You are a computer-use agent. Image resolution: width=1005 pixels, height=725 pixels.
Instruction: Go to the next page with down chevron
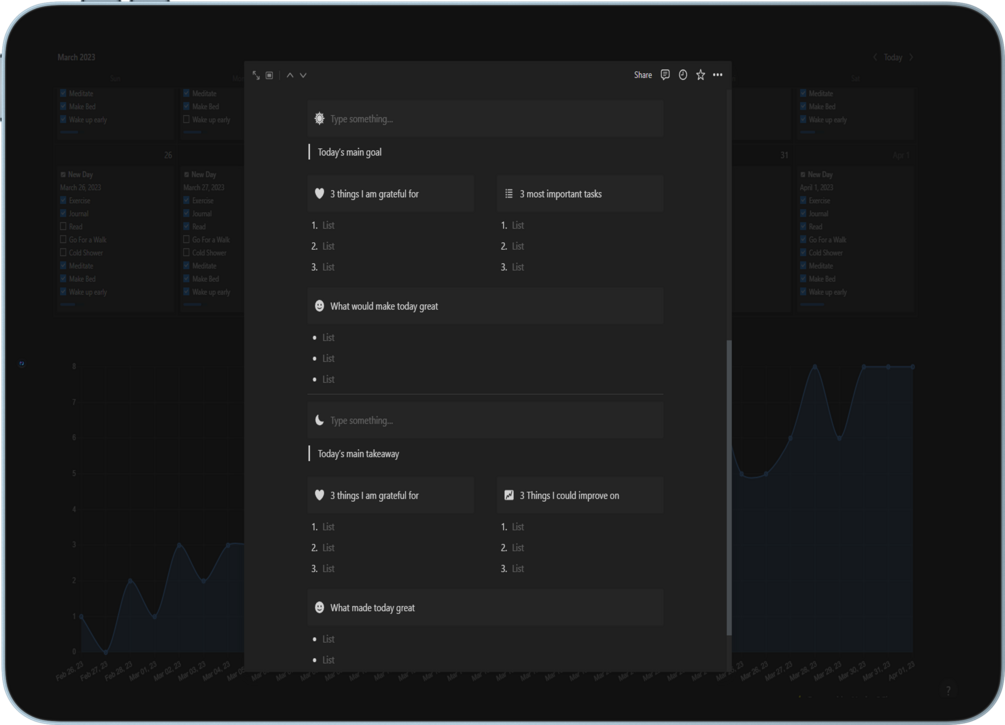click(303, 75)
